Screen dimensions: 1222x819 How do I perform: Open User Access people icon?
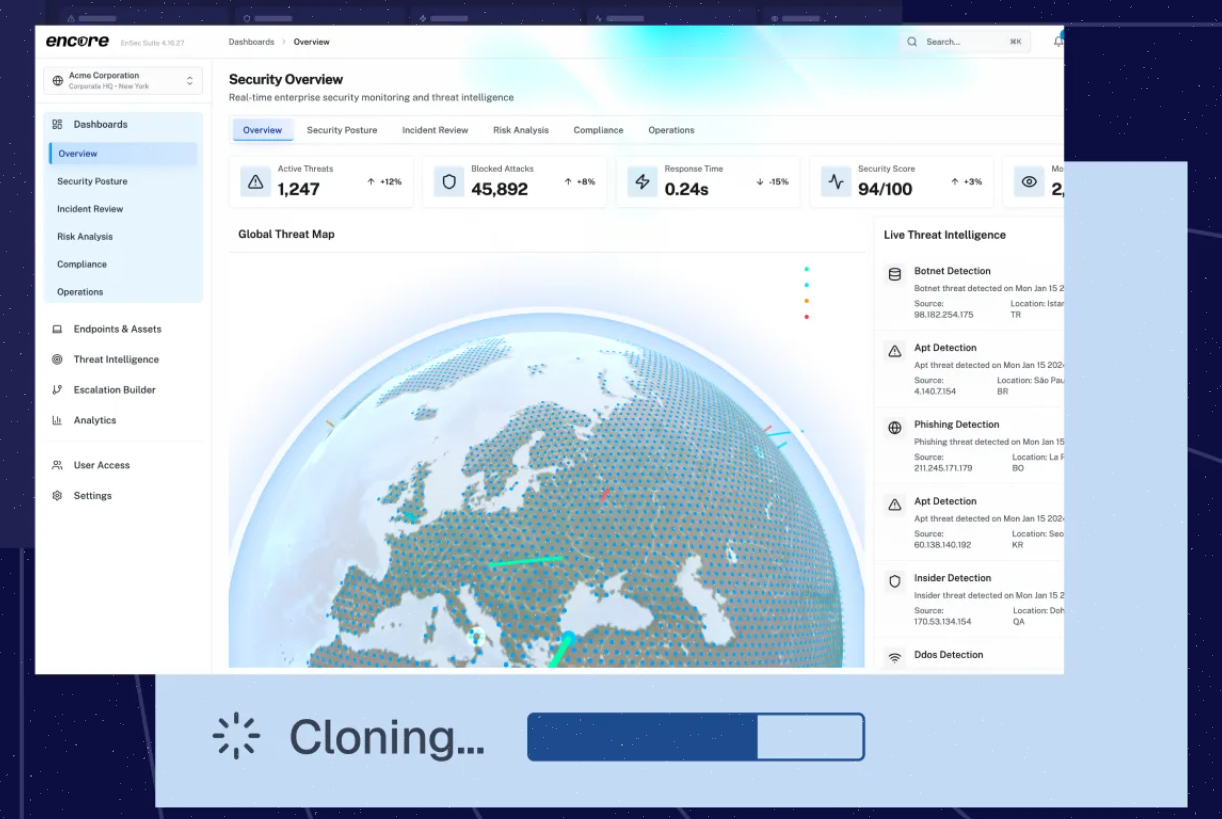pyautogui.click(x=57, y=465)
